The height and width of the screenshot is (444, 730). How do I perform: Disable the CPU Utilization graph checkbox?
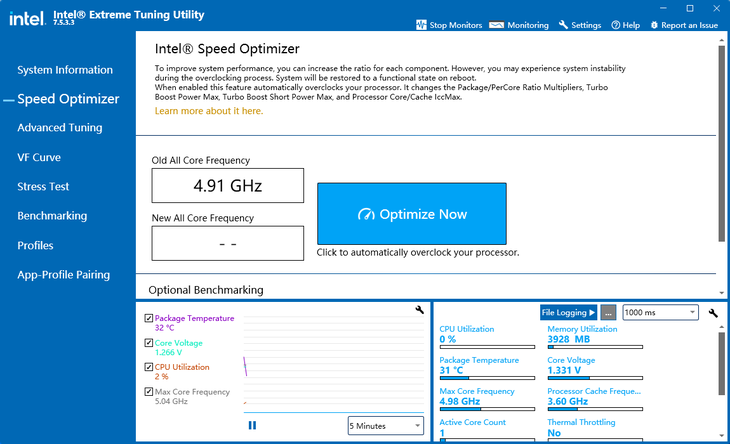coord(148,367)
